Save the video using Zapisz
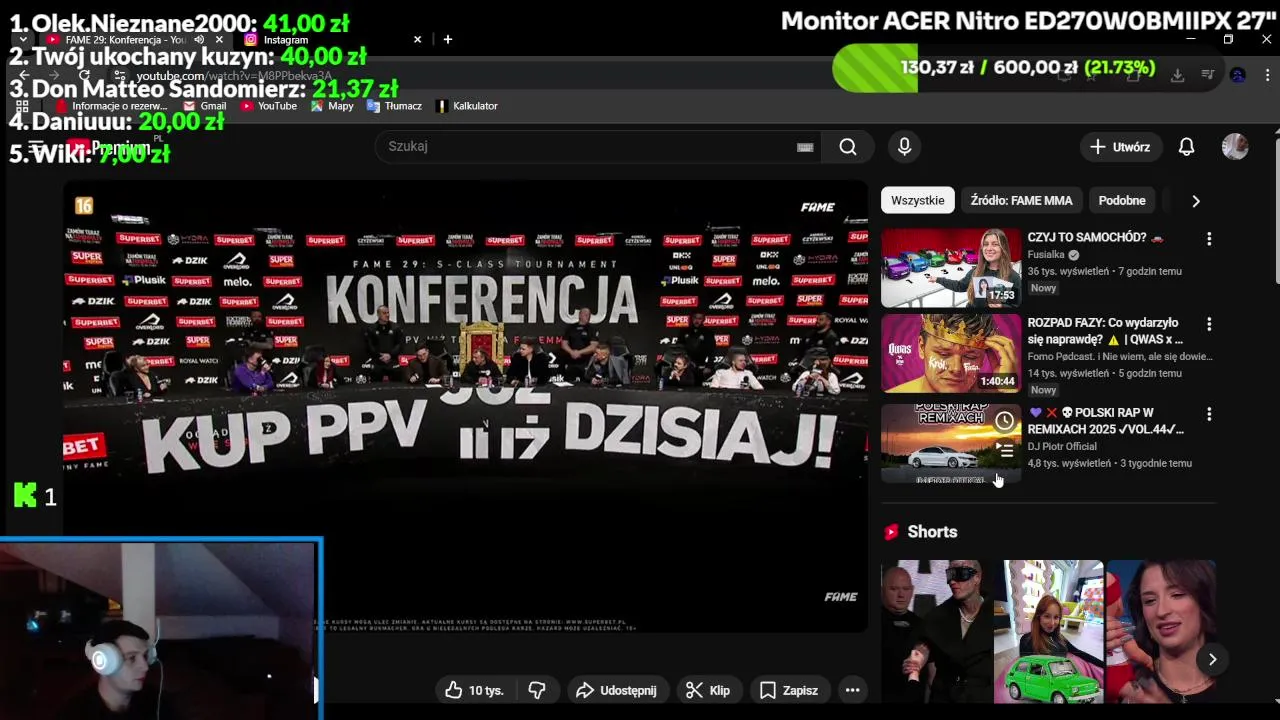Screen dimensions: 1280x720 click(789, 690)
